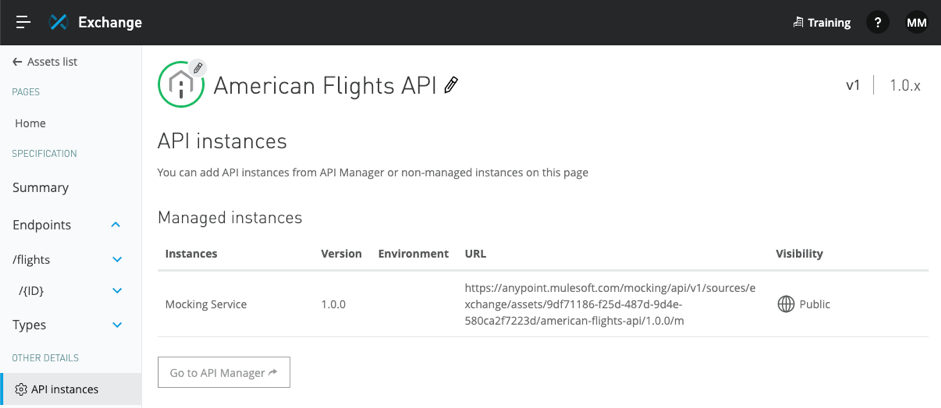Open the hamburger navigation menu
941x408 pixels.
(23, 22)
